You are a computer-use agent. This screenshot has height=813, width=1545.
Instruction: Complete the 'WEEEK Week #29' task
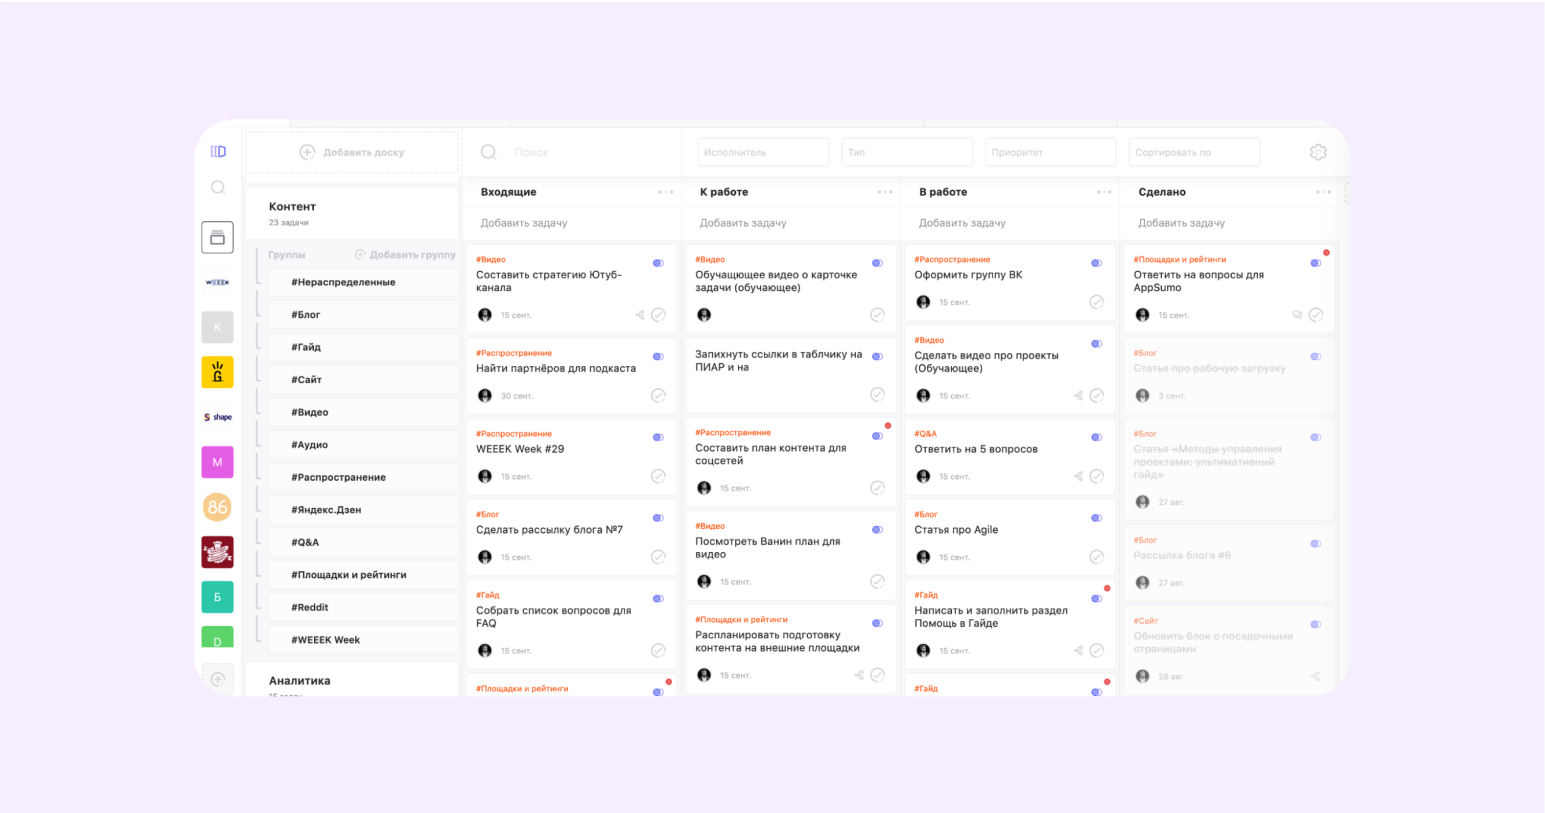[658, 476]
